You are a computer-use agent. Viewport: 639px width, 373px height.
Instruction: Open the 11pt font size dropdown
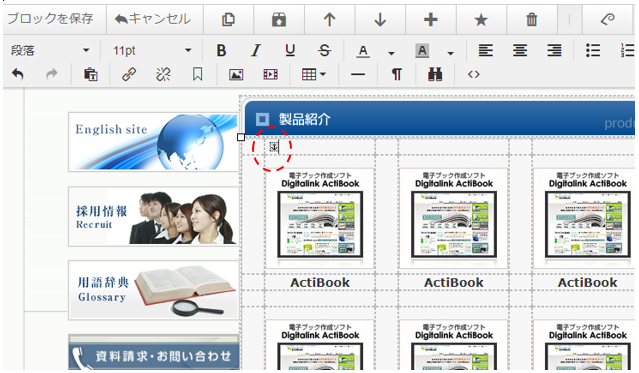point(152,51)
